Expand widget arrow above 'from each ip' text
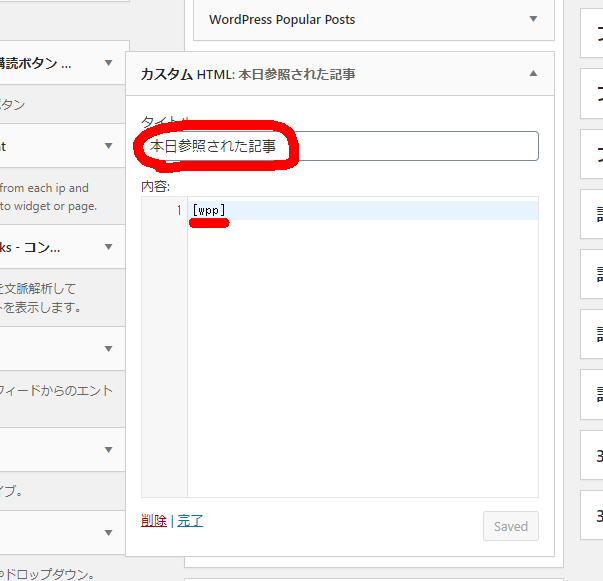The height and width of the screenshot is (581, 603). 108,146
